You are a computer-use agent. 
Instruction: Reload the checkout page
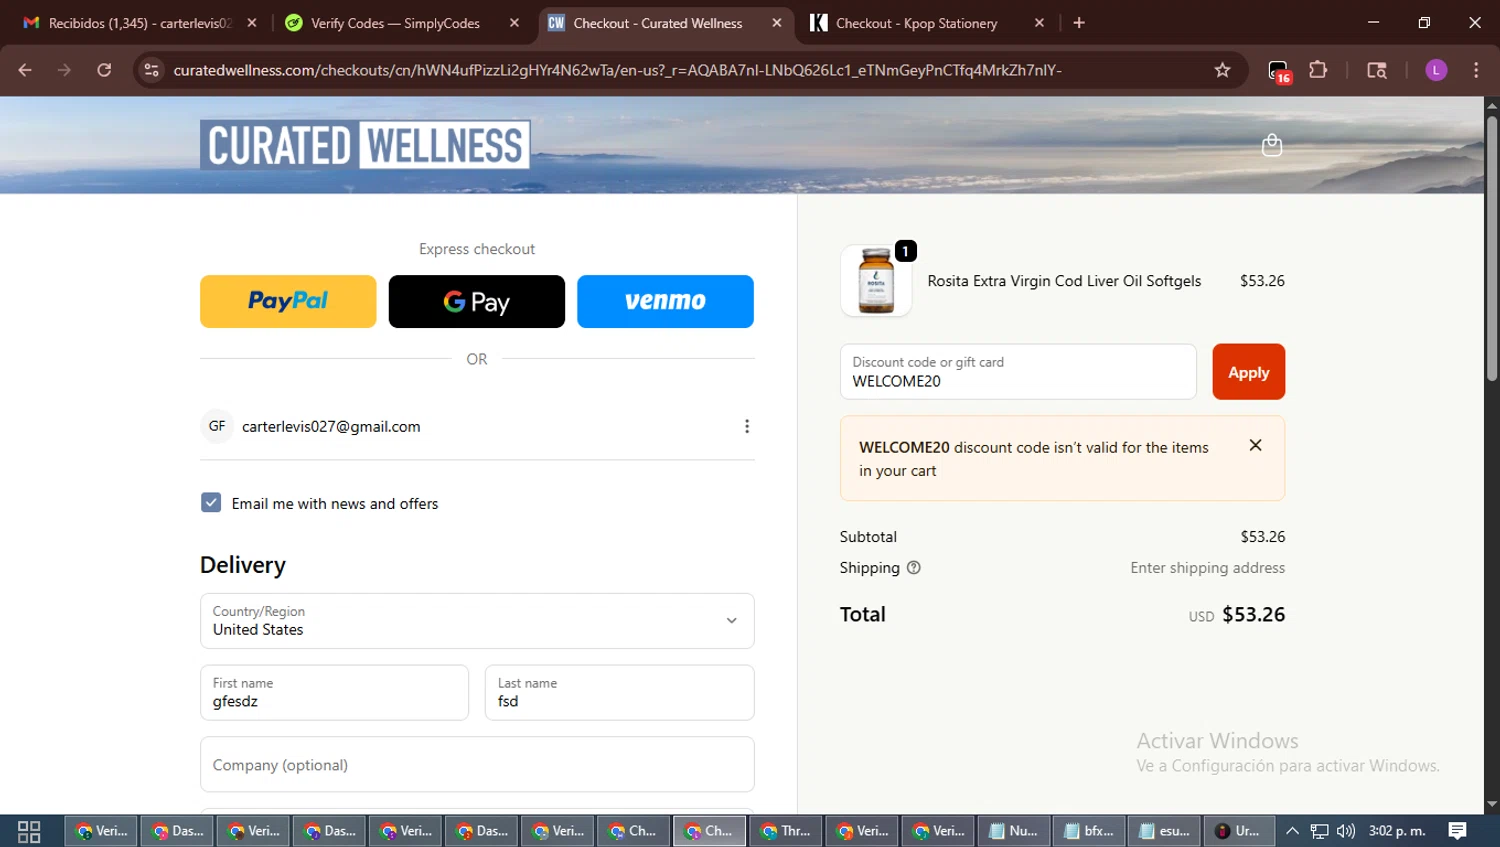click(104, 70)
